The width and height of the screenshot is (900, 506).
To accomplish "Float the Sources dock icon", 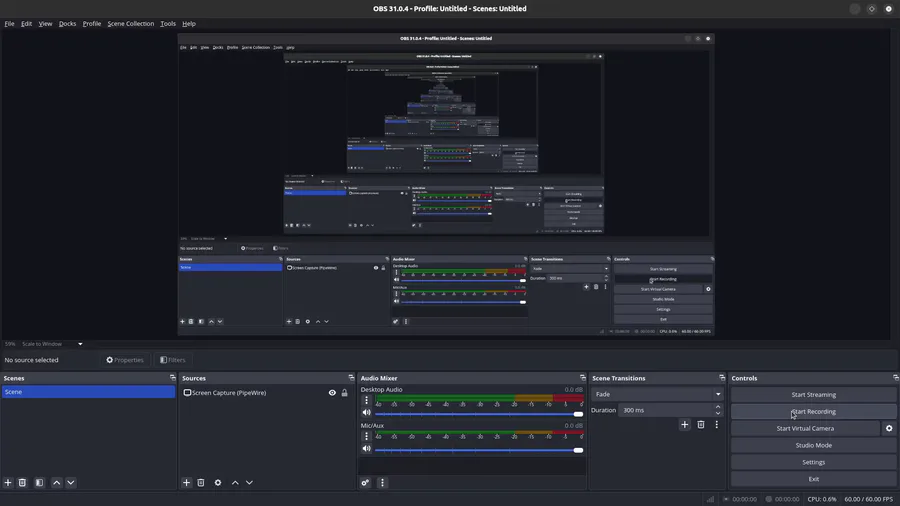I will coord(351,377).
